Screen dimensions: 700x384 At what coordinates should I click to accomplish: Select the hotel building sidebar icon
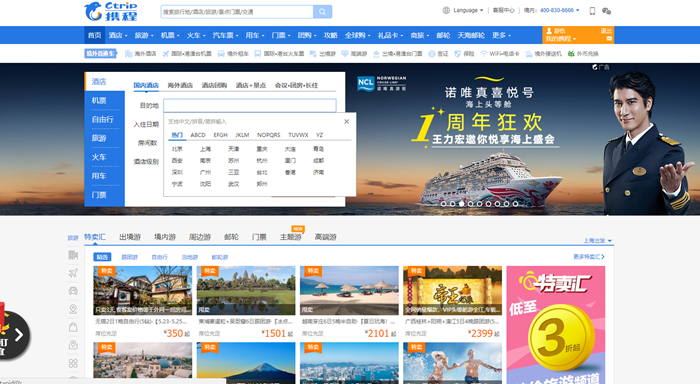[x=73, y=255]
